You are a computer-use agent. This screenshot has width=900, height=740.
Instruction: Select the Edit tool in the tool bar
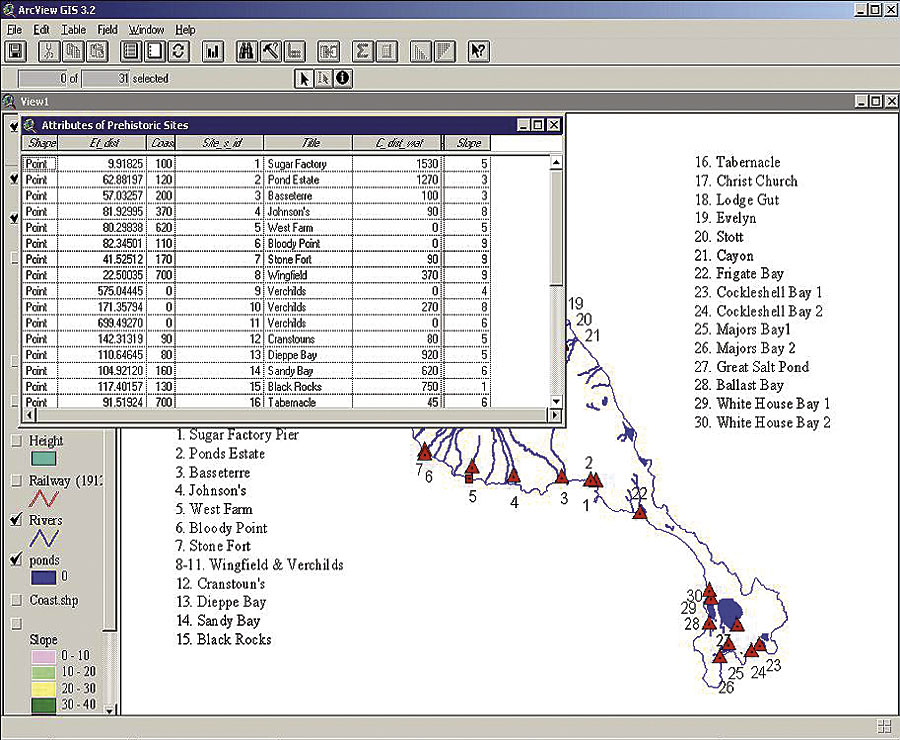click(x=323, y=78)
